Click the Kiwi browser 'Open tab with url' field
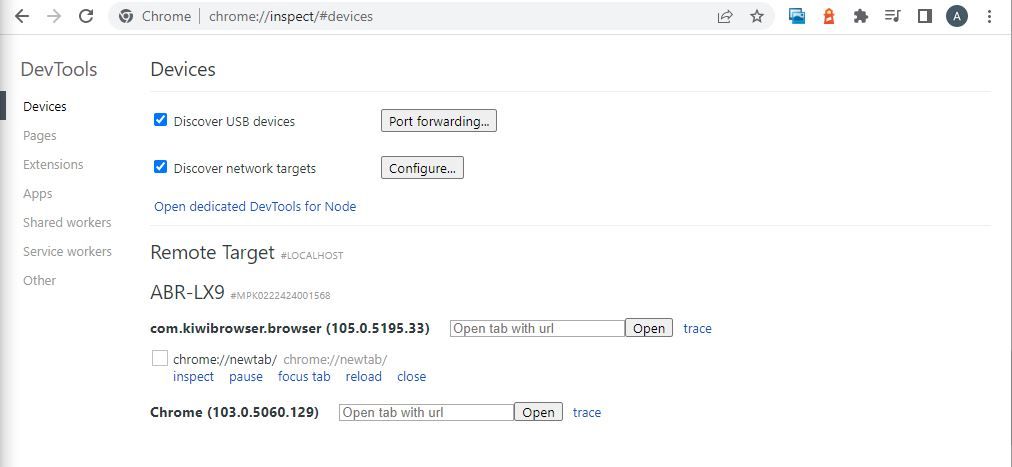 coord(538,328)
